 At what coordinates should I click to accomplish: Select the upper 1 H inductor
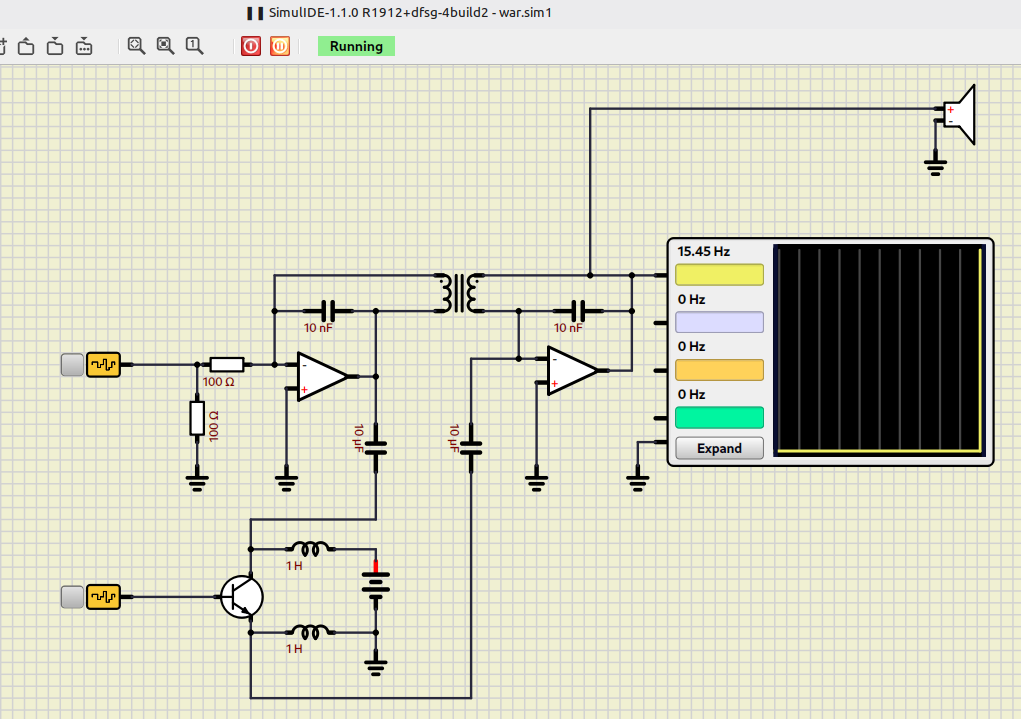pyautogui.click(x=311, y=548)
